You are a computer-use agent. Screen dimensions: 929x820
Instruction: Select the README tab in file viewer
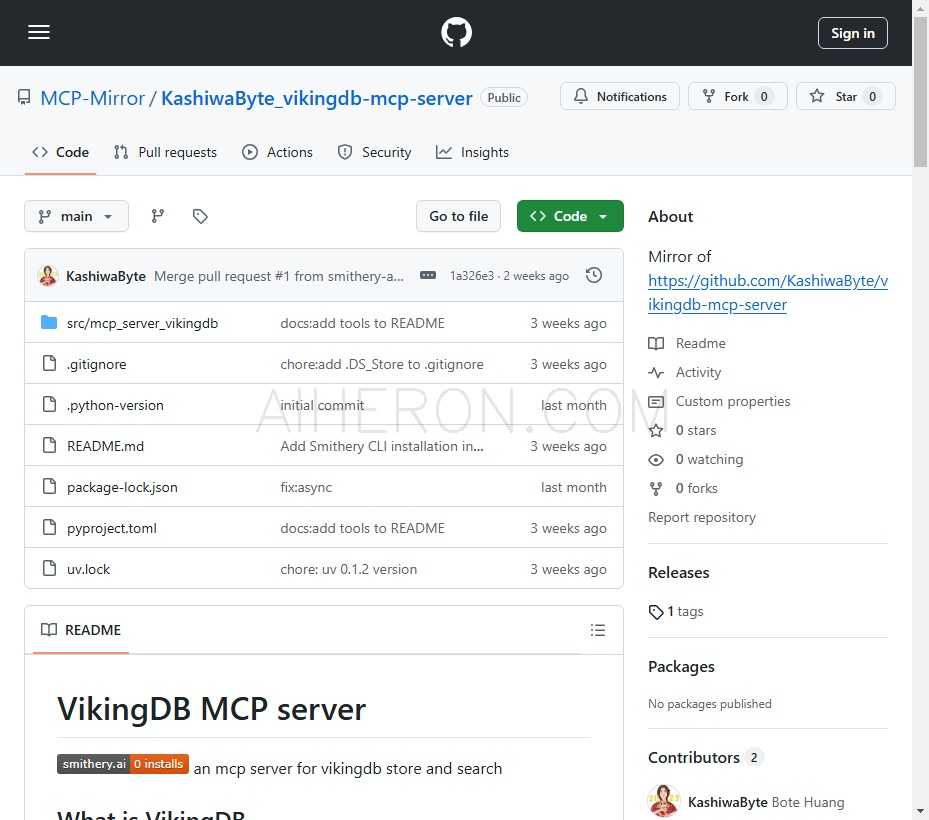pos(81,630)
